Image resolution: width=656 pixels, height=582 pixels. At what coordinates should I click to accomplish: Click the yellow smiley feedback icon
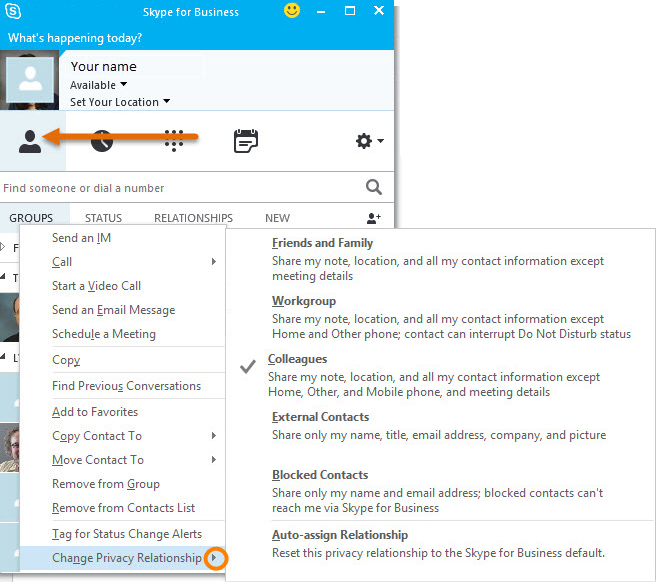[292, 12]
